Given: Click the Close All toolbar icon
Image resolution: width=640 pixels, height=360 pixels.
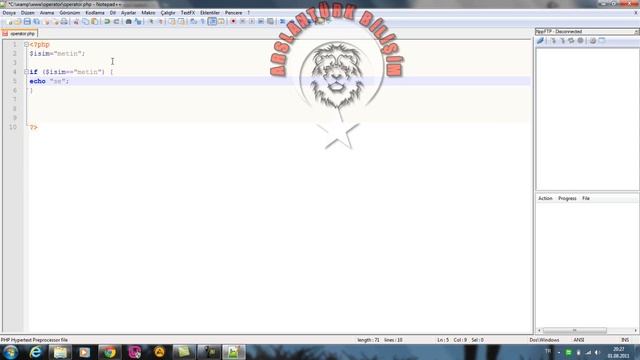Looking at the screenshot, I should point(55,21).
